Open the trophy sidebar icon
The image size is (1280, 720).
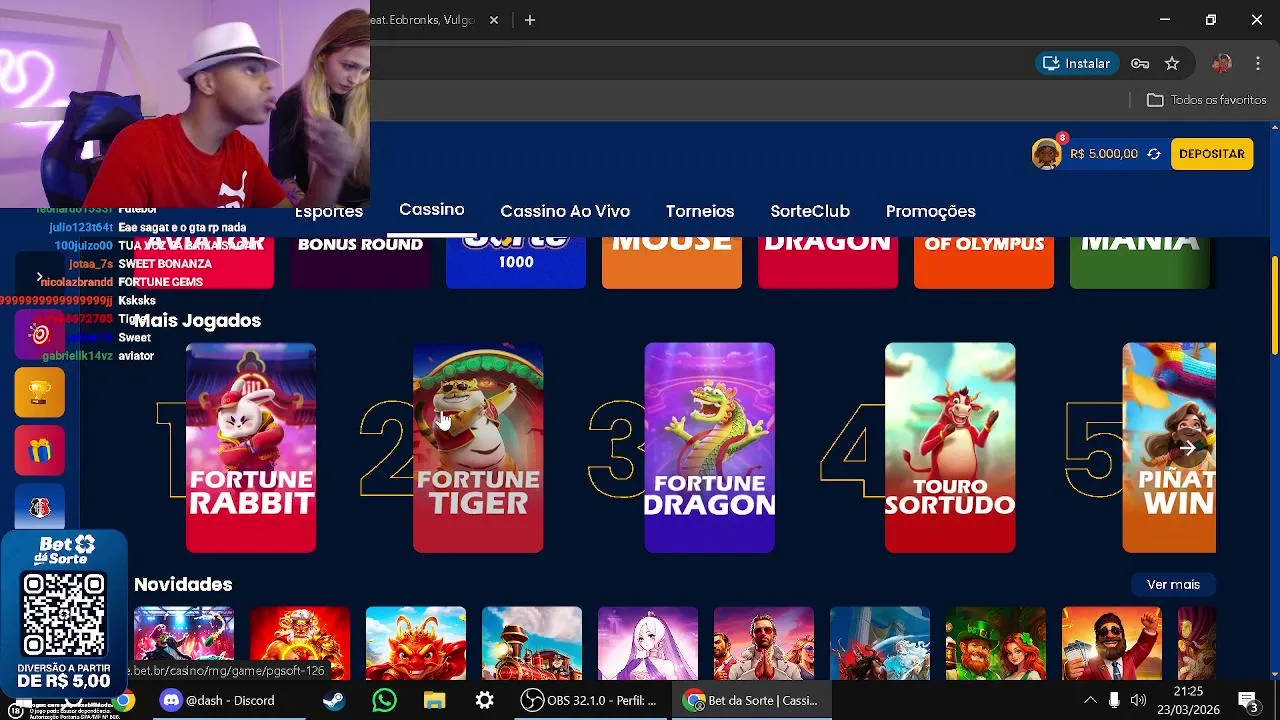(40, 392)
